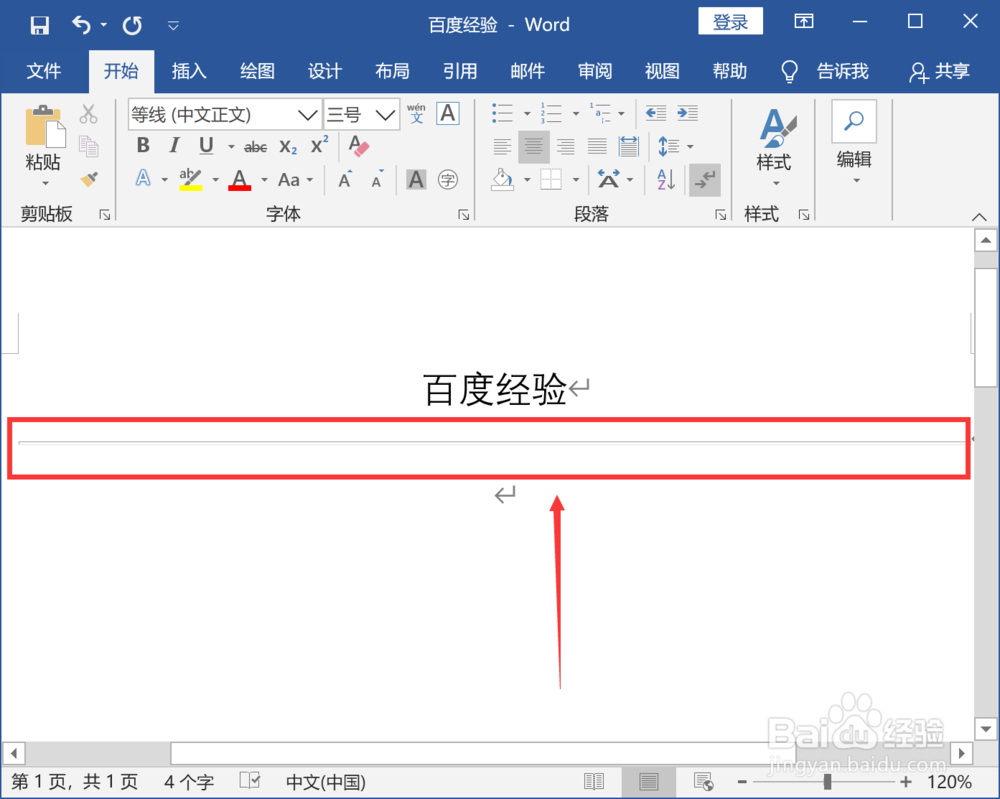Redo the last action
Viewport: 1000px width, 799px height.
coord(132,26)
